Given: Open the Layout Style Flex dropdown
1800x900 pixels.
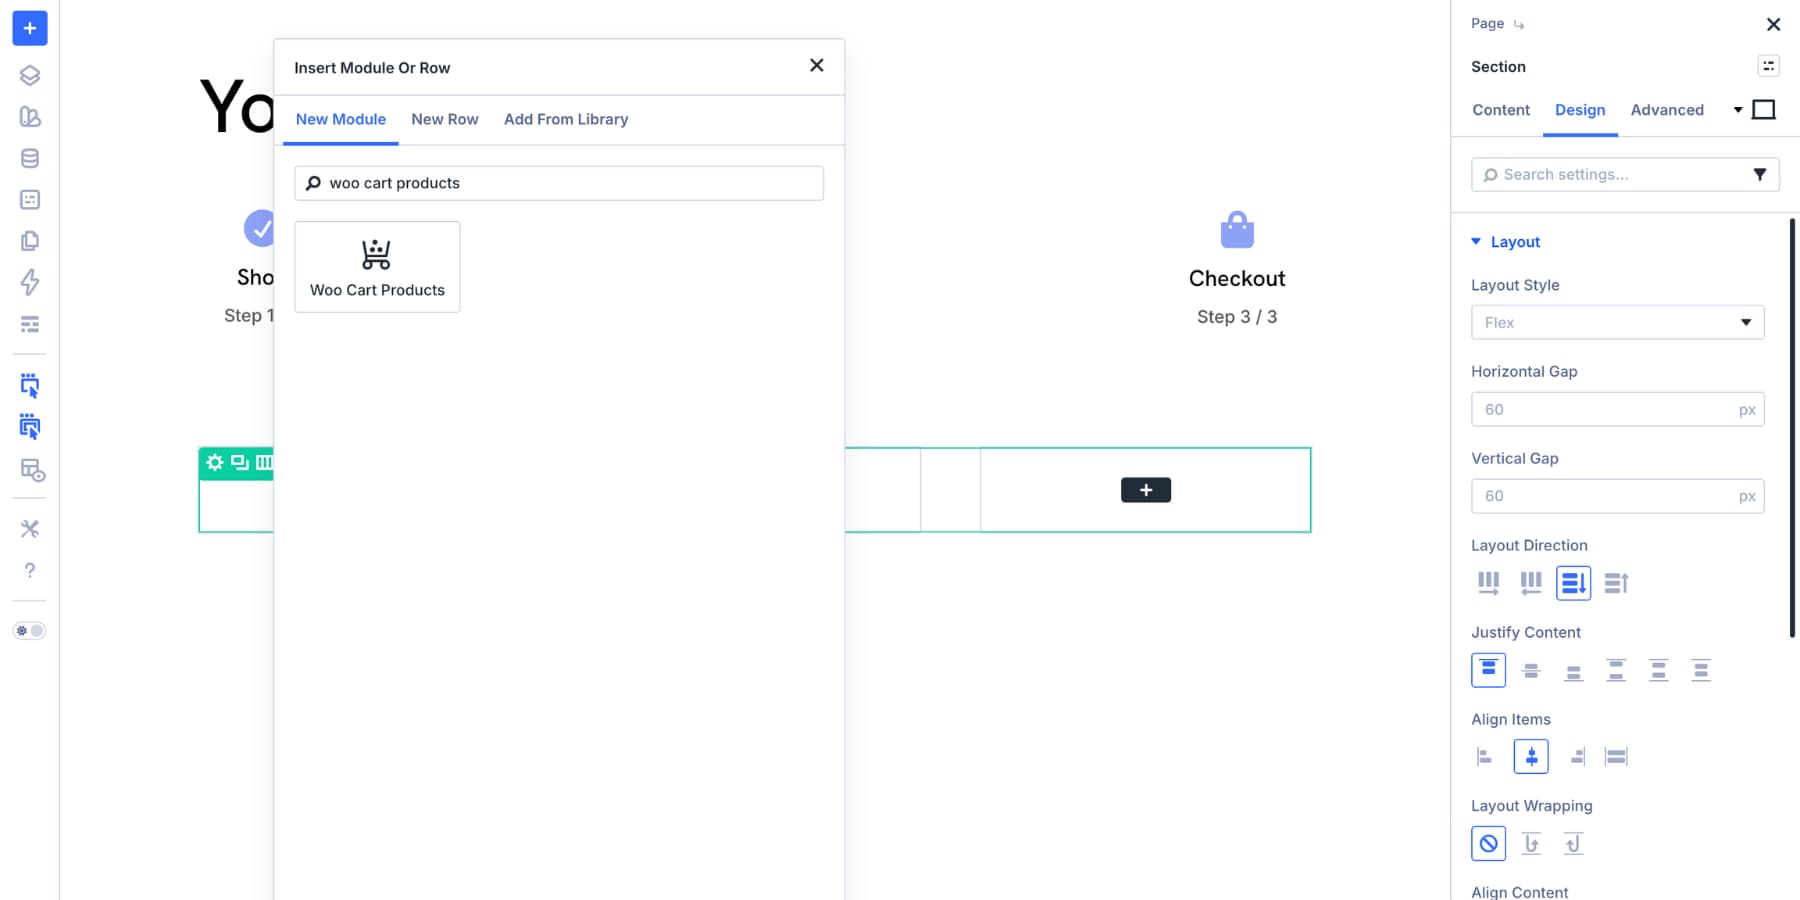Looking at the screenshot, I should click(x=1617, y=322).
